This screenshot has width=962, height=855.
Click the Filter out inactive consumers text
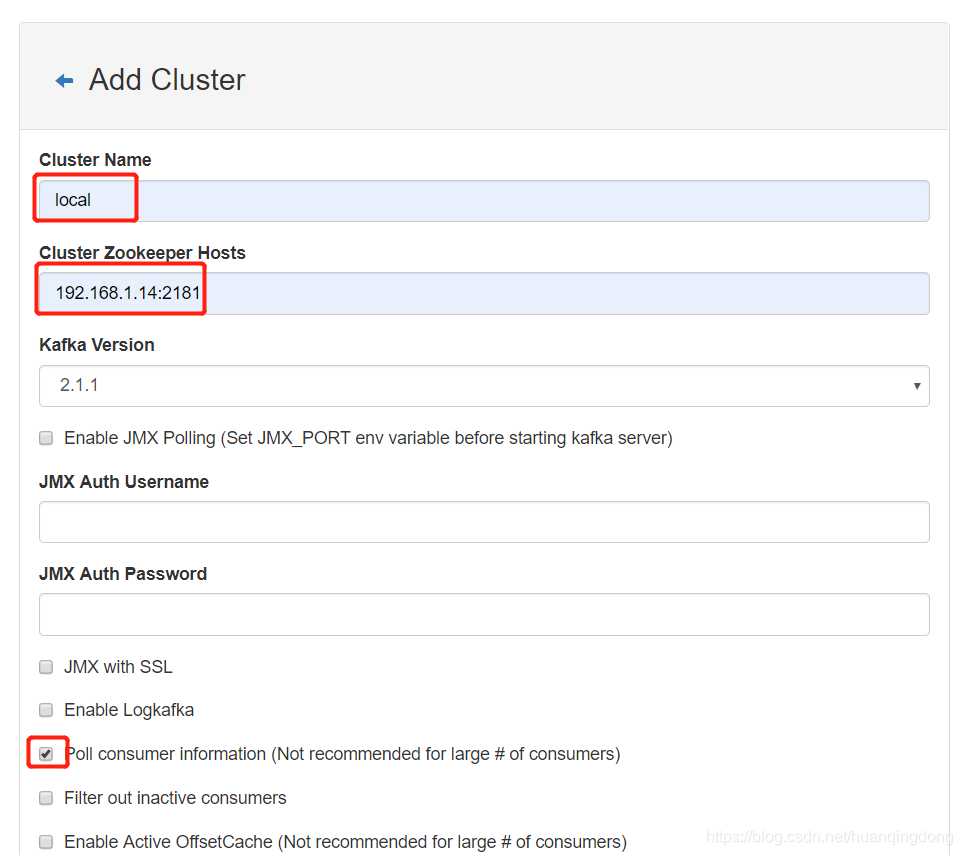click(175, 798)
